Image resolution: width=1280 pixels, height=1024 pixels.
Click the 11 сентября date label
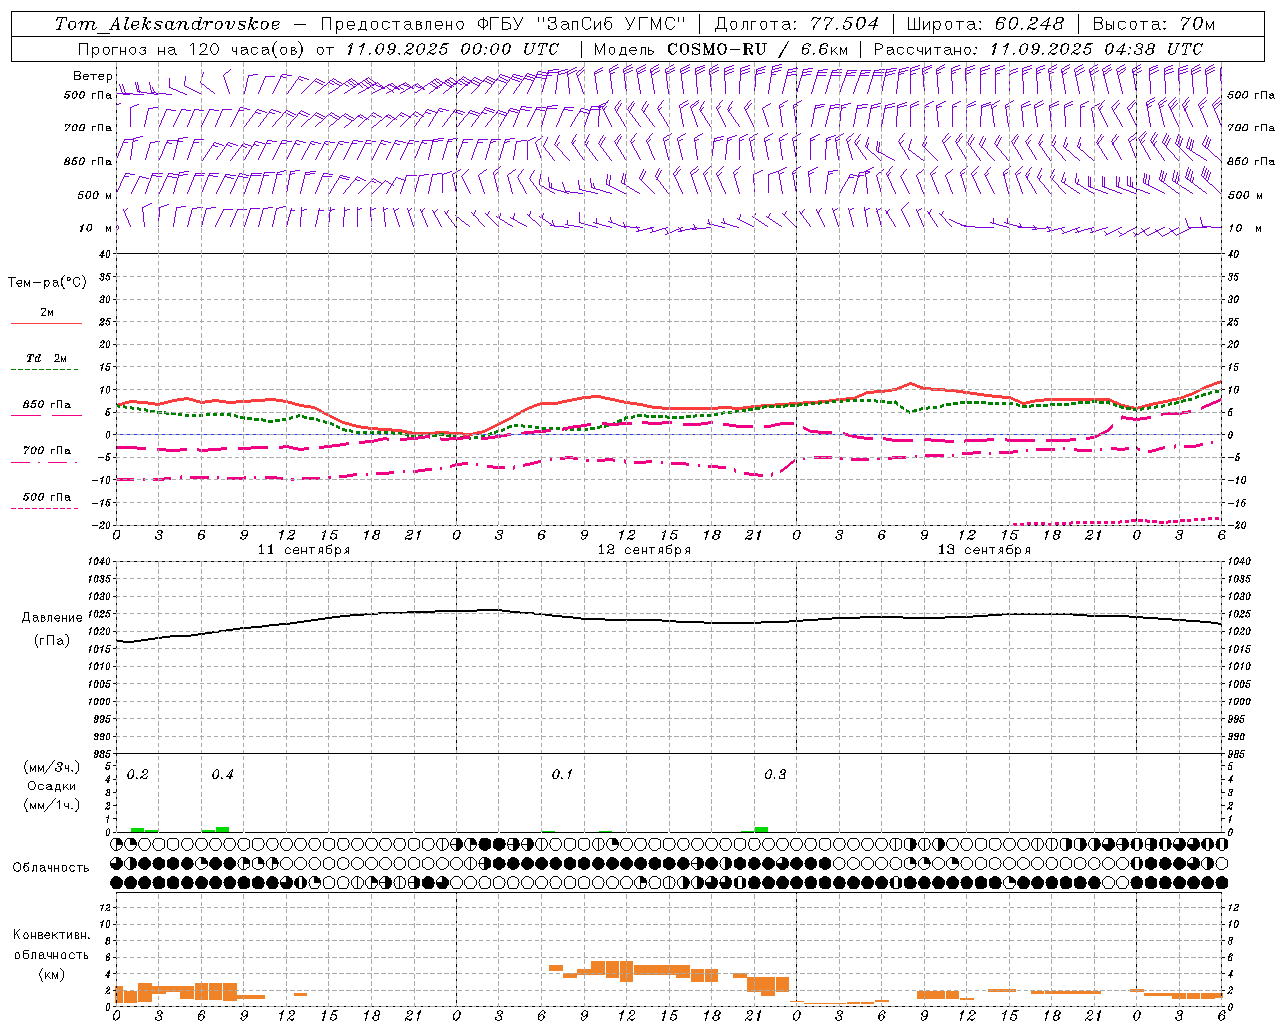(x=304, y=550)
